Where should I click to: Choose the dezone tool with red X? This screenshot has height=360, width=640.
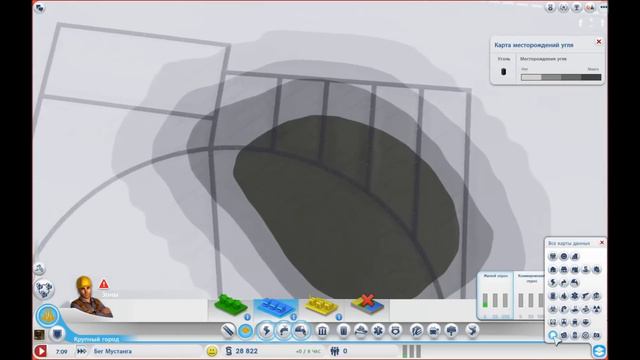coord(367,304)
